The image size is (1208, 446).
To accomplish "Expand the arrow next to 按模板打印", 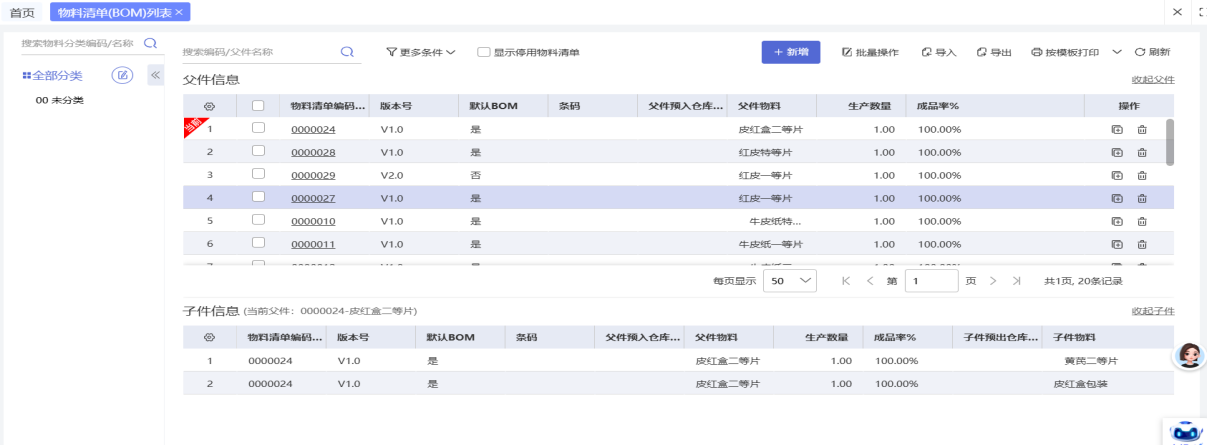I will 1117,52.
